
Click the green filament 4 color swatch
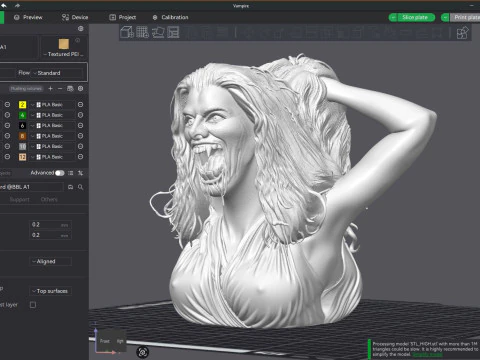pyautogui.click(x=22, y=115)
